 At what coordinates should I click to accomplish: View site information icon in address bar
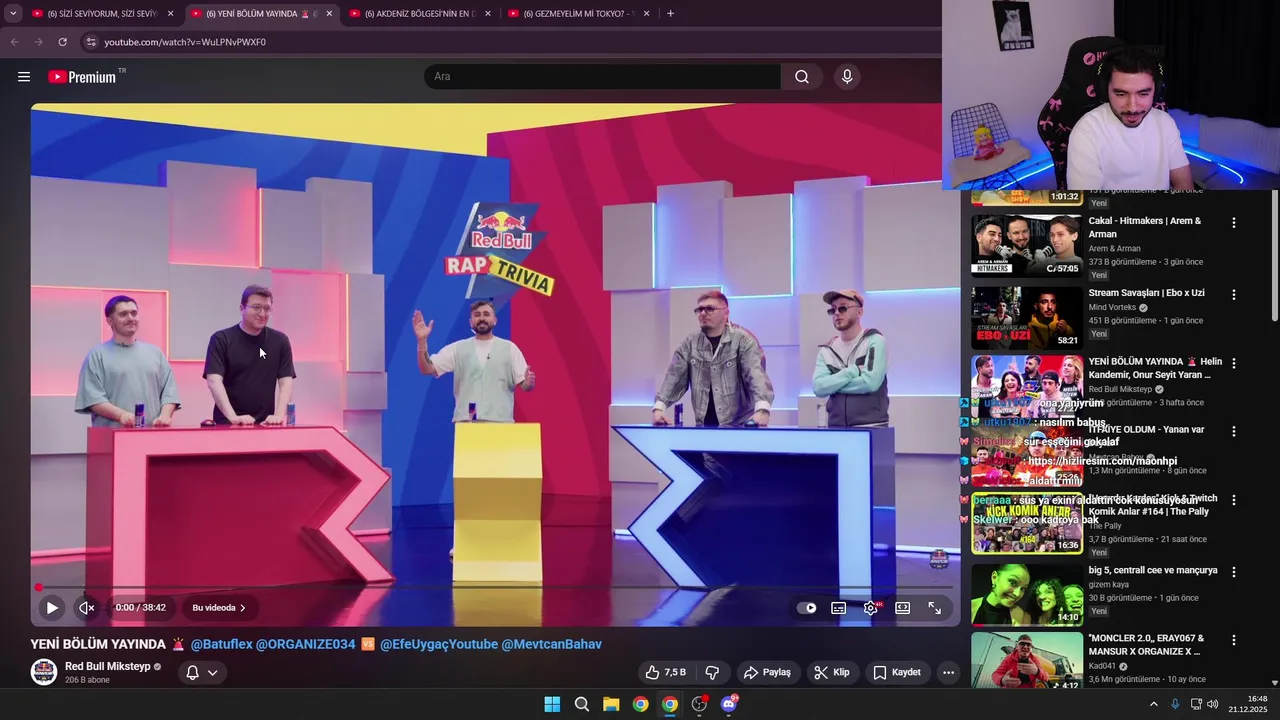[91, 42]
